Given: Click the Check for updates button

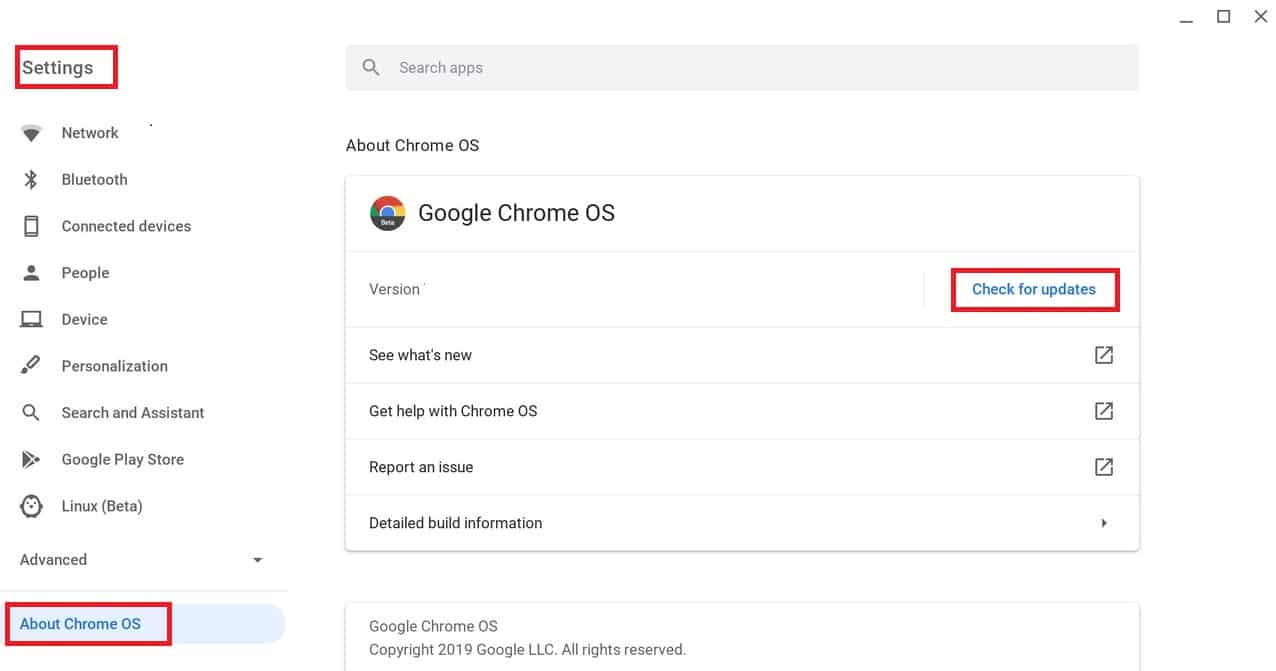Looking at the screenshot, I should click(x=1034, y=289).
